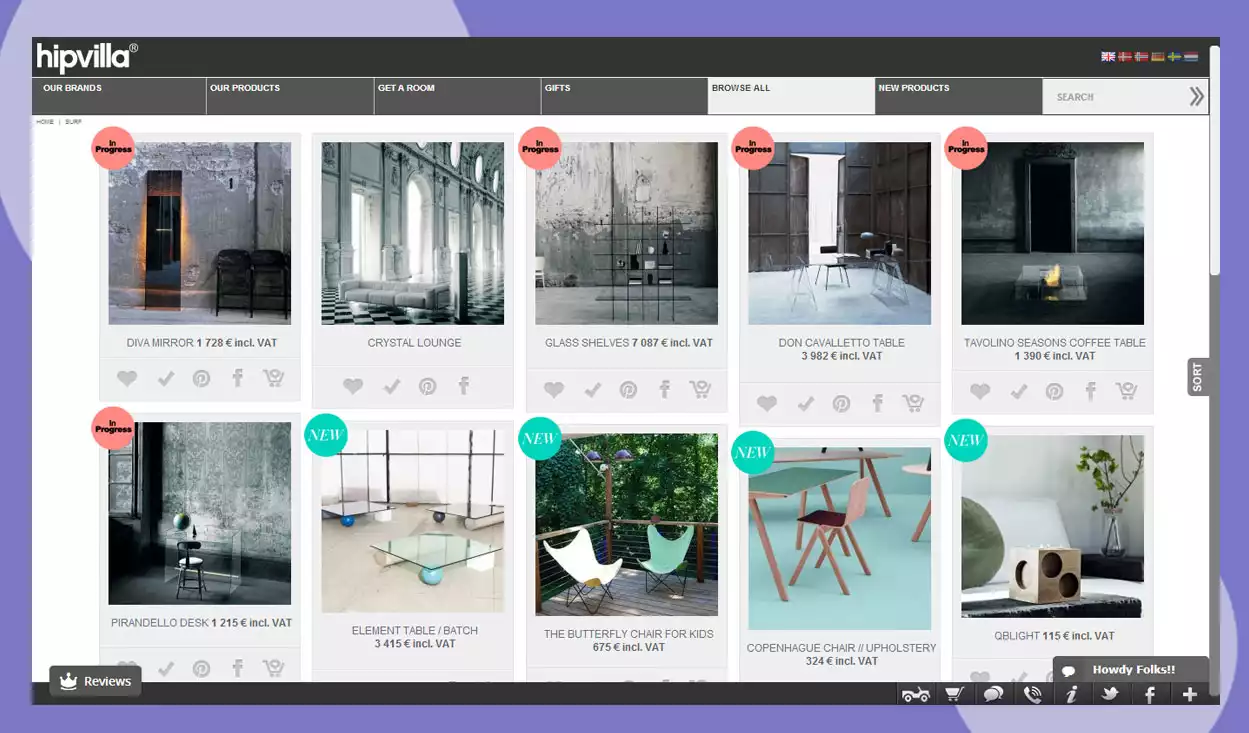
Task: Expand the Sort side tab
Action: tap(1198, 377)
